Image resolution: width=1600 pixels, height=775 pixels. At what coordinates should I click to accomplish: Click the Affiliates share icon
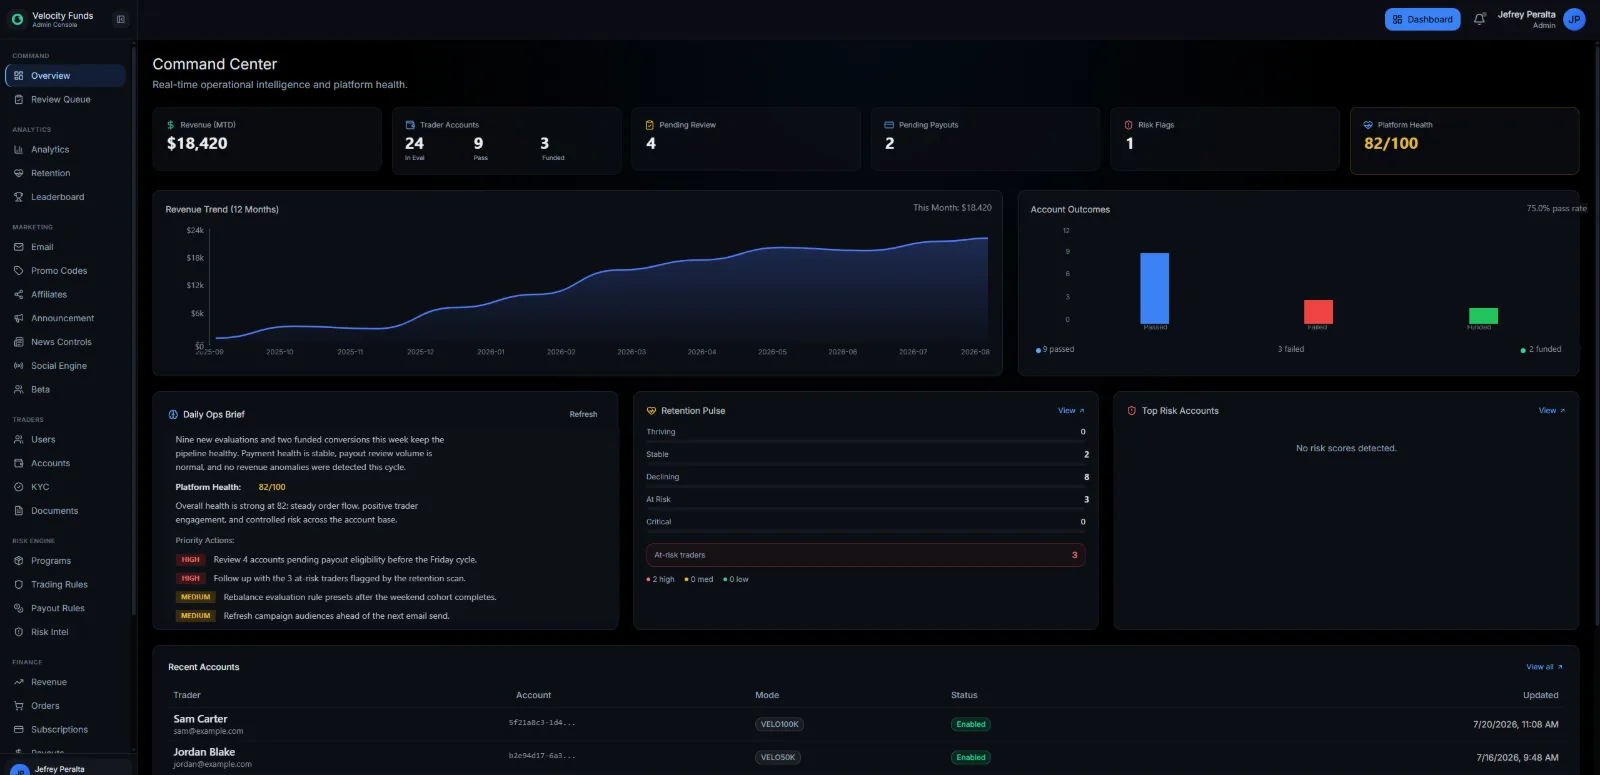tap(18, 295)
